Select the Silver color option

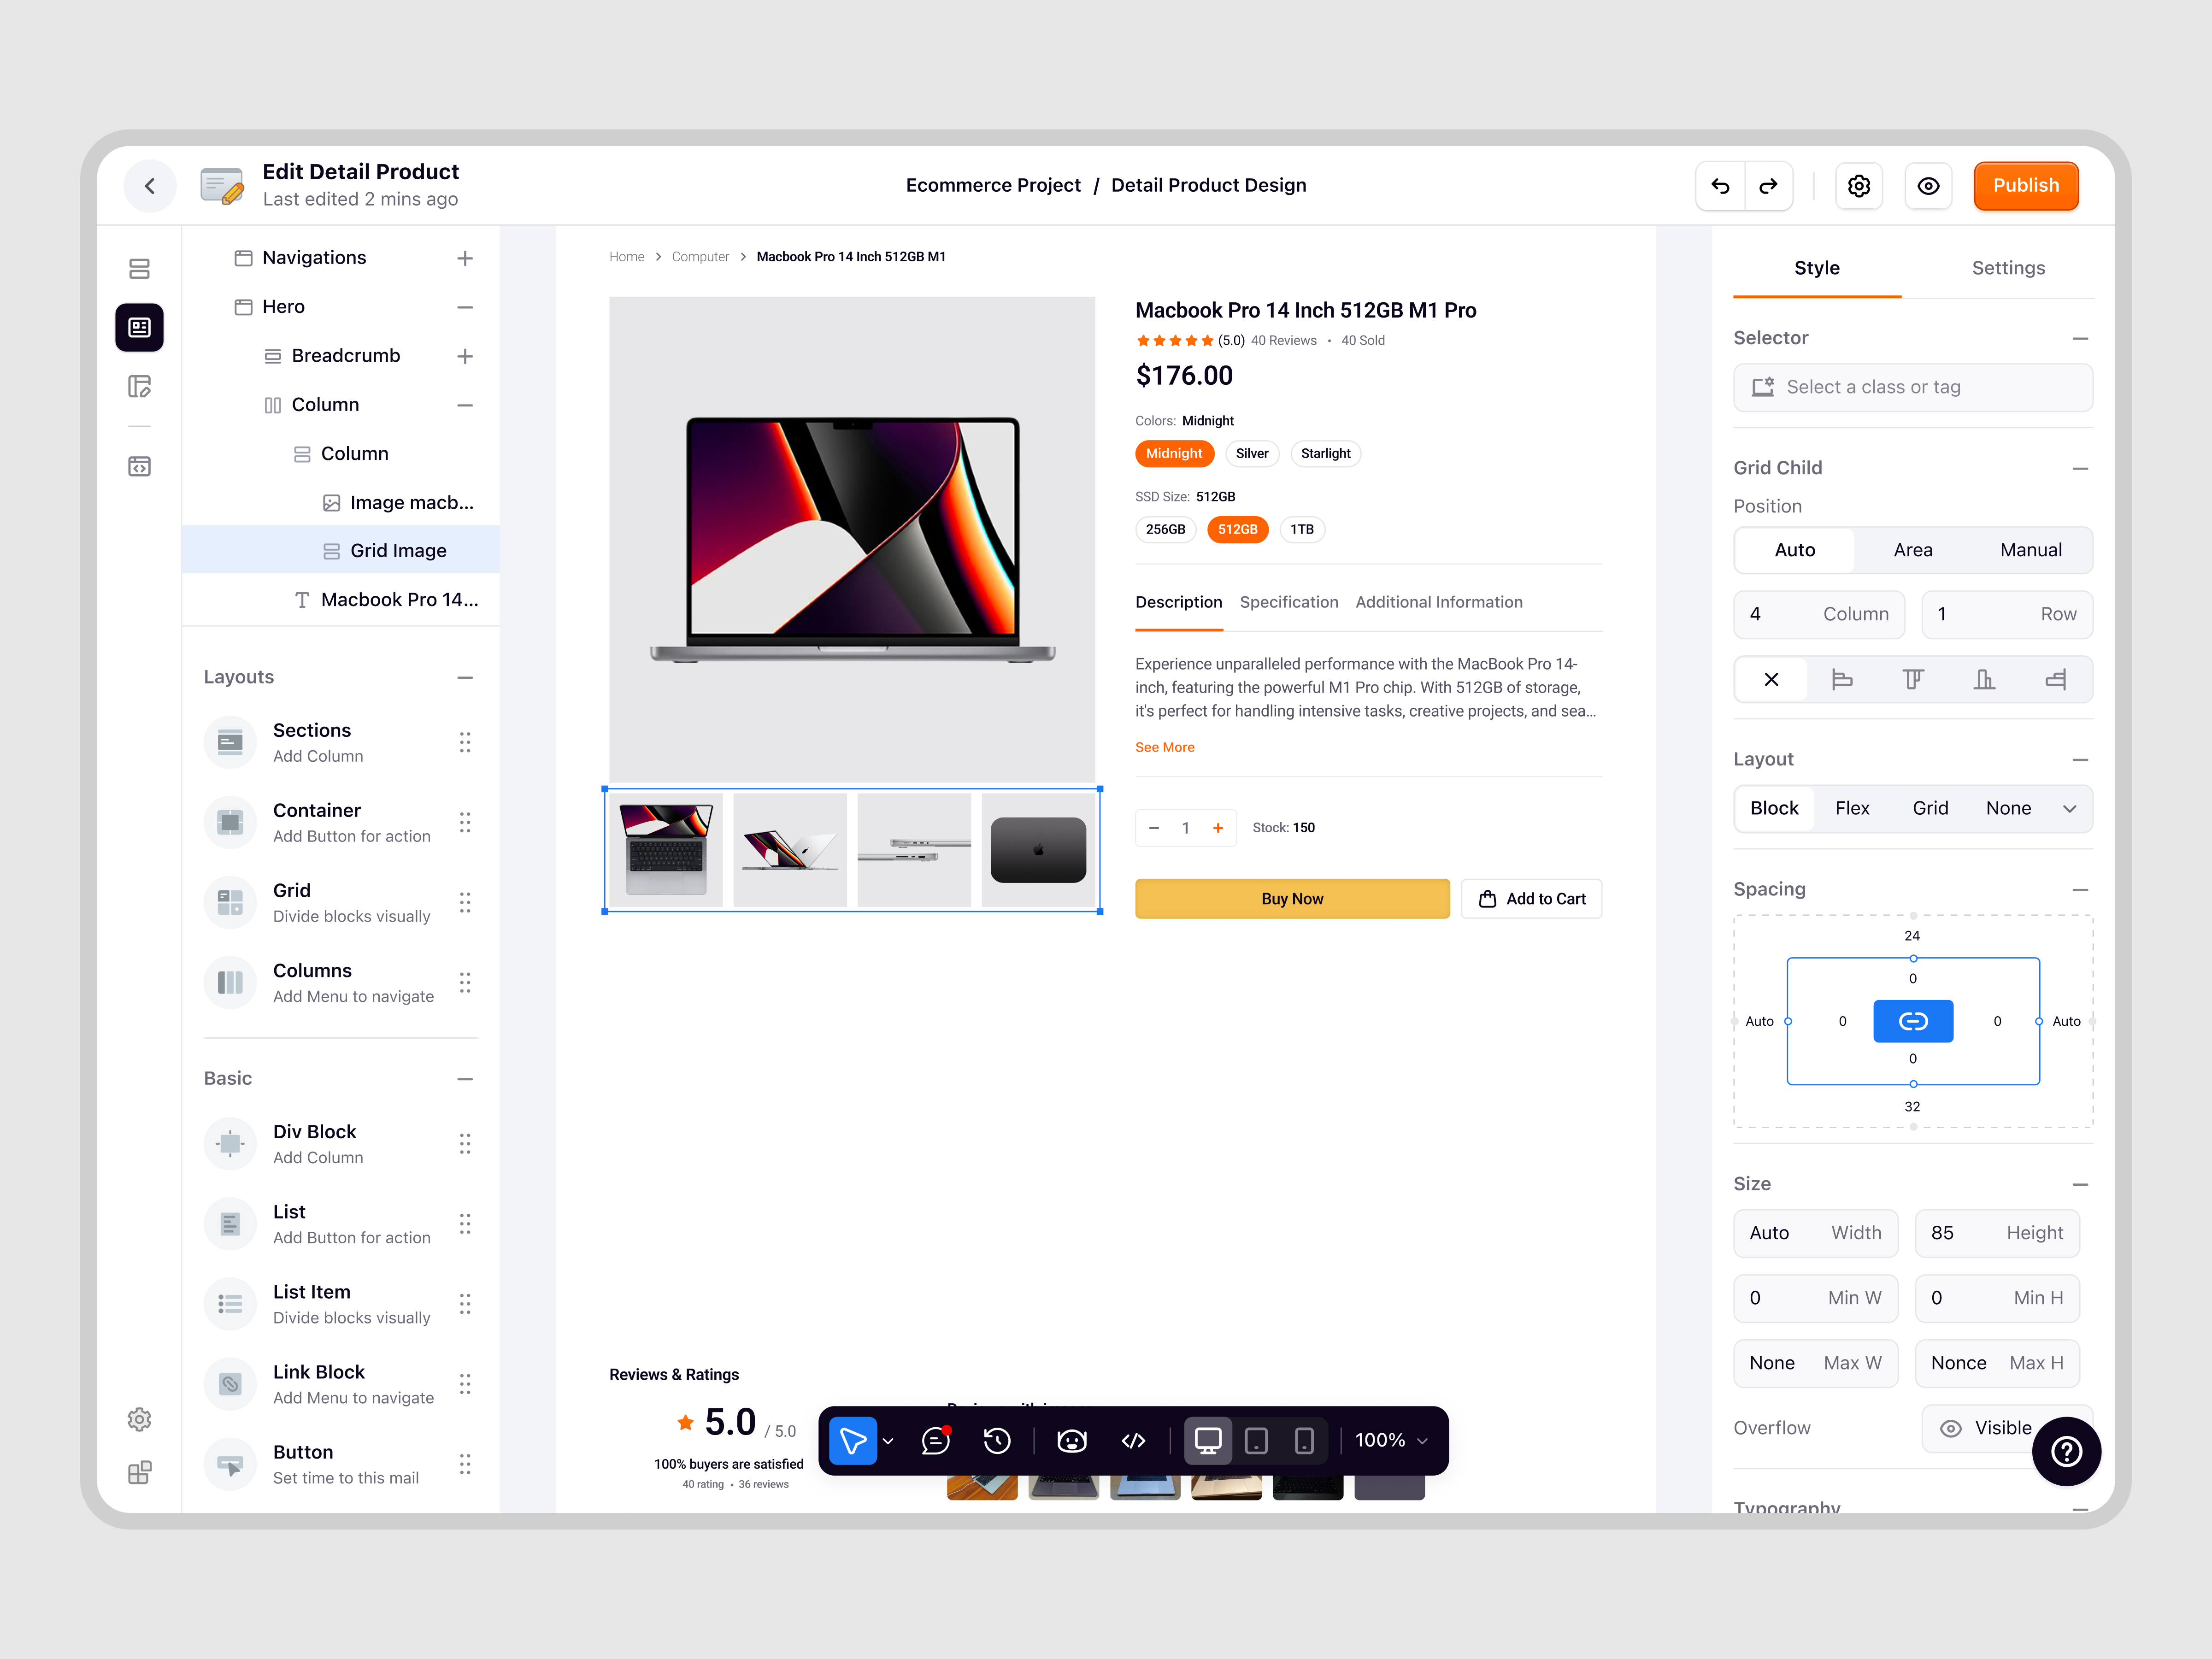click(1252, 454)
